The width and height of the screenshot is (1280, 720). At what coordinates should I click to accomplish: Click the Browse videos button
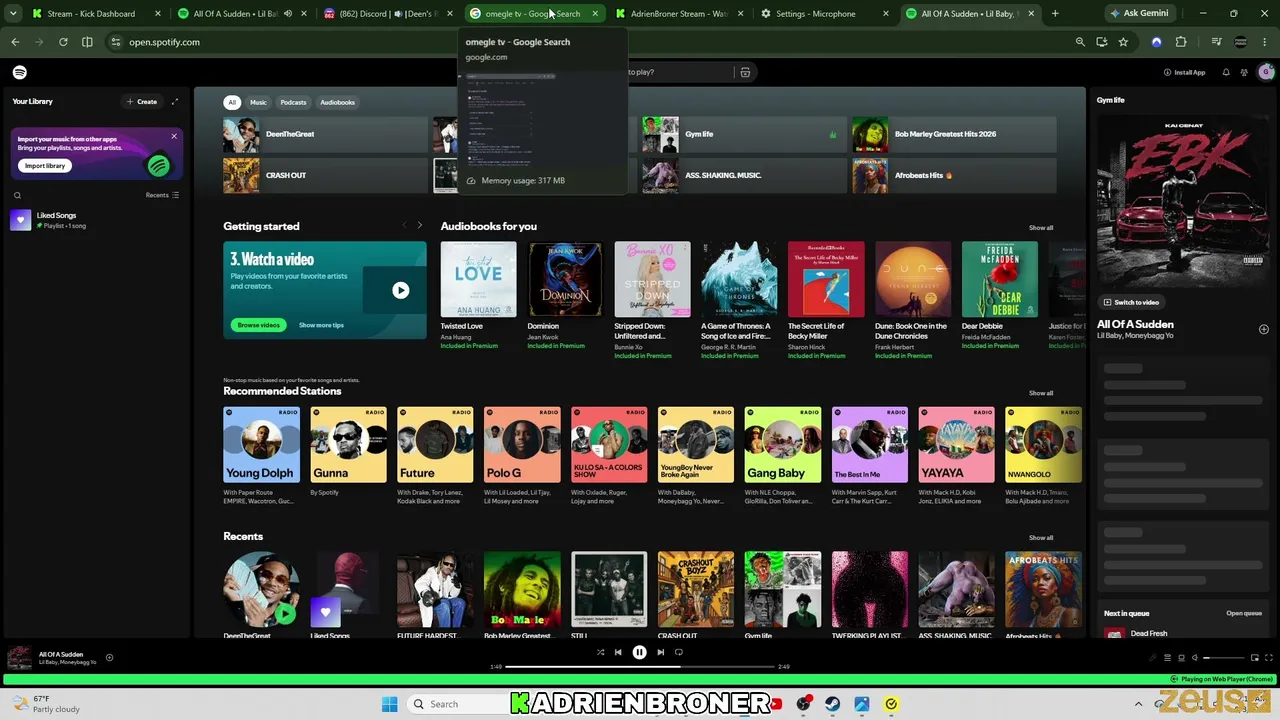(x=259, y=325)
